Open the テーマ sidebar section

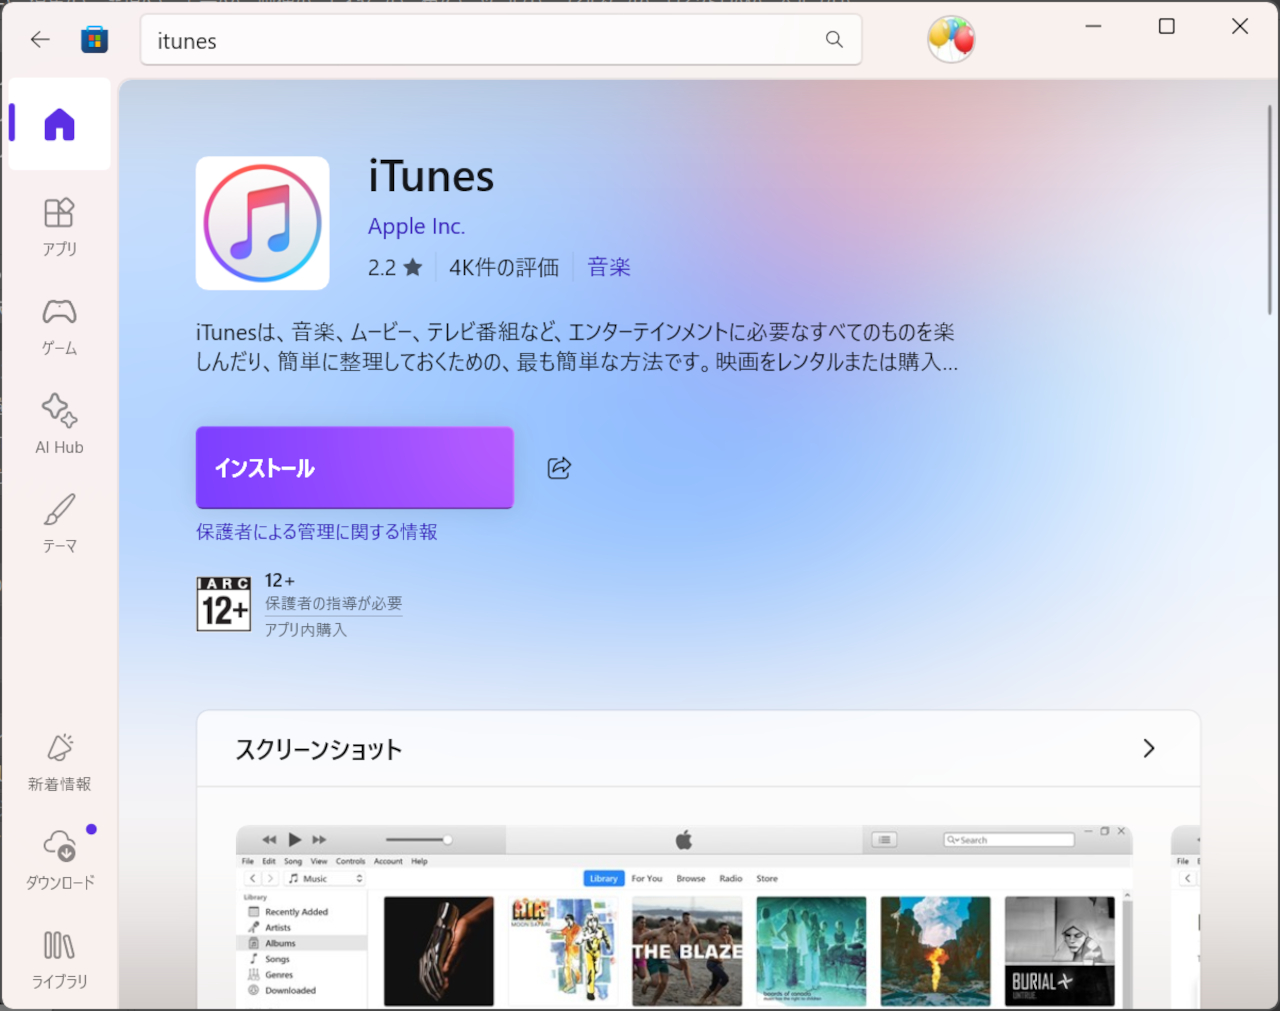(59, 524)
